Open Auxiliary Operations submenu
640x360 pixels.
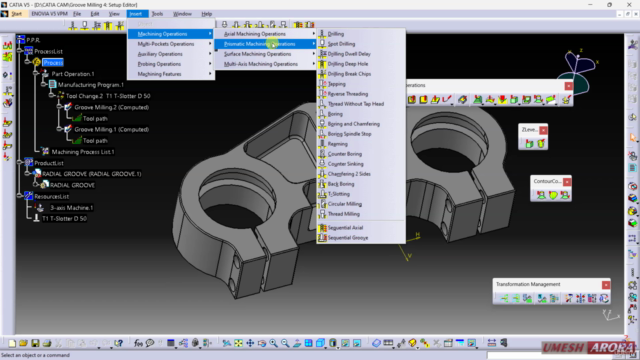[171, 54]
